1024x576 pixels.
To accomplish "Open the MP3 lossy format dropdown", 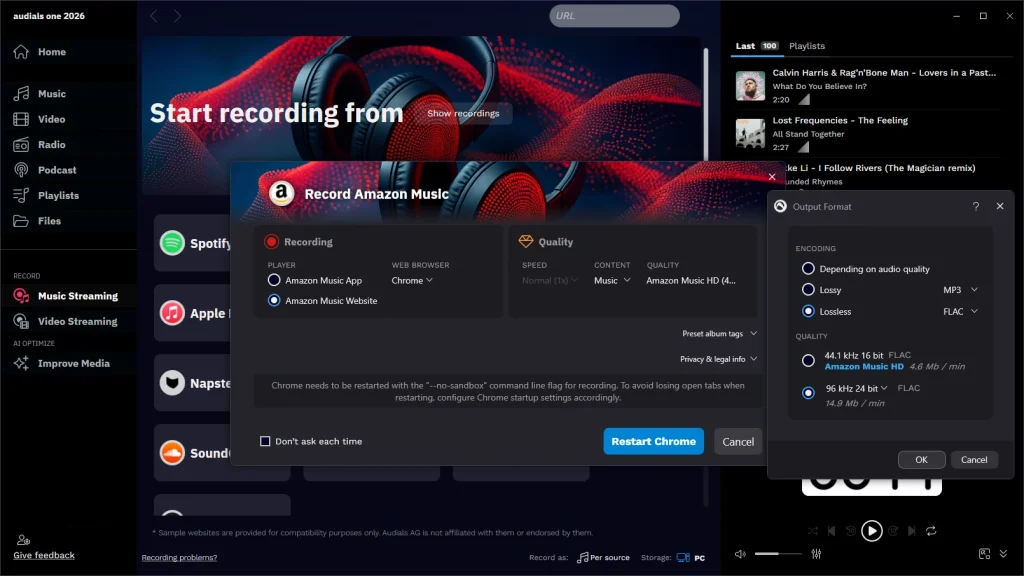I will (x=960, y=289).
